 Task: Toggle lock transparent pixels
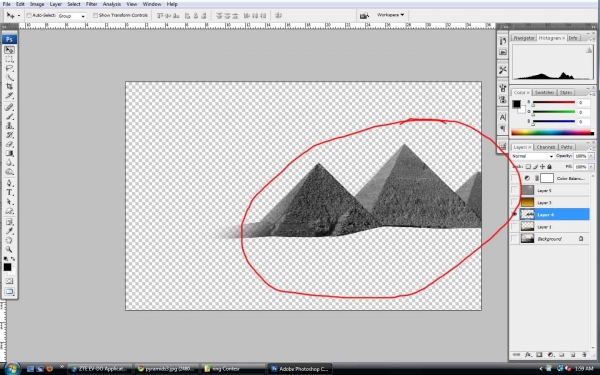[x=528, y=167]
